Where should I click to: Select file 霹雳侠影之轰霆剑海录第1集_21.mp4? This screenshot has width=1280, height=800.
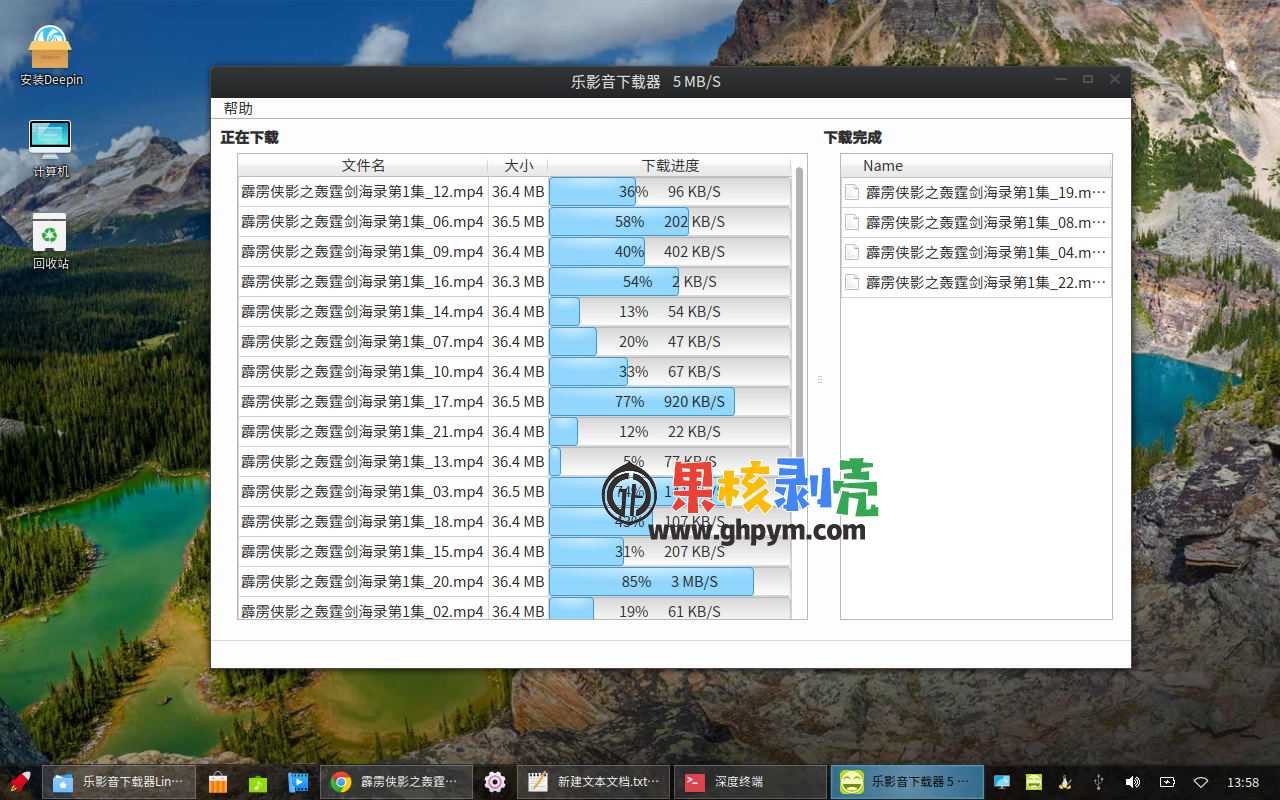362,432
